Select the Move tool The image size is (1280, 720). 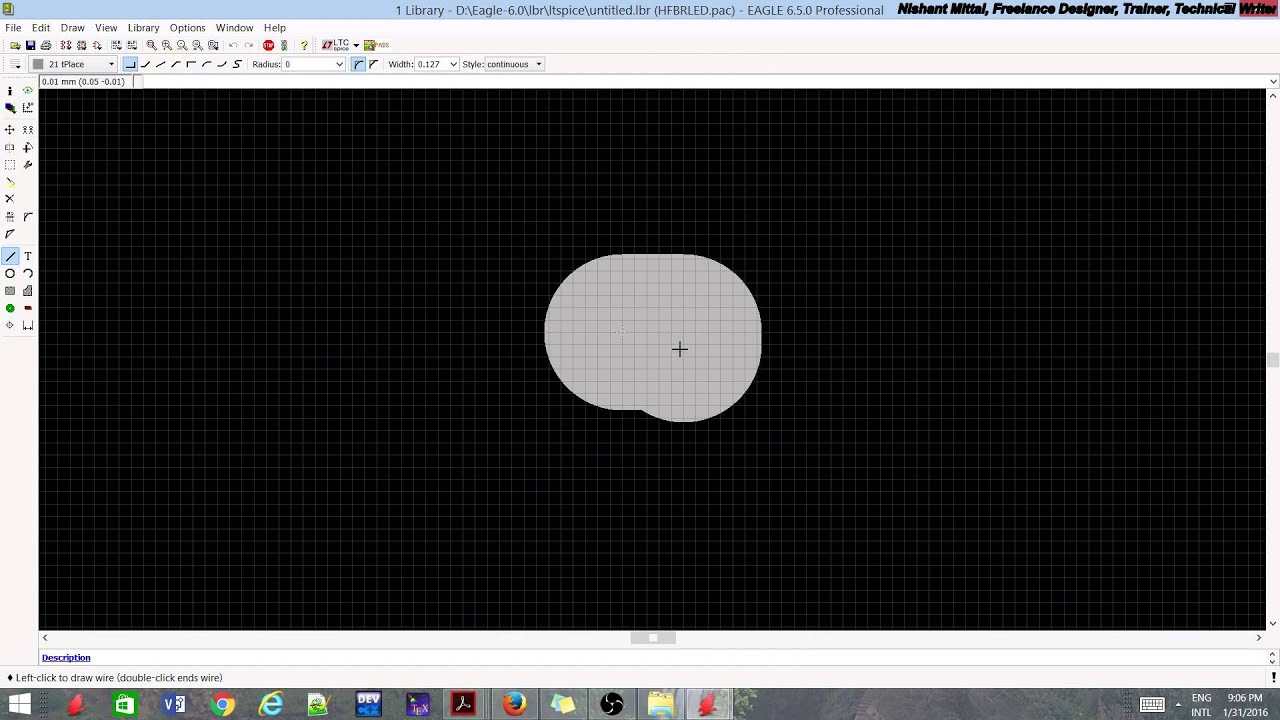10,130
